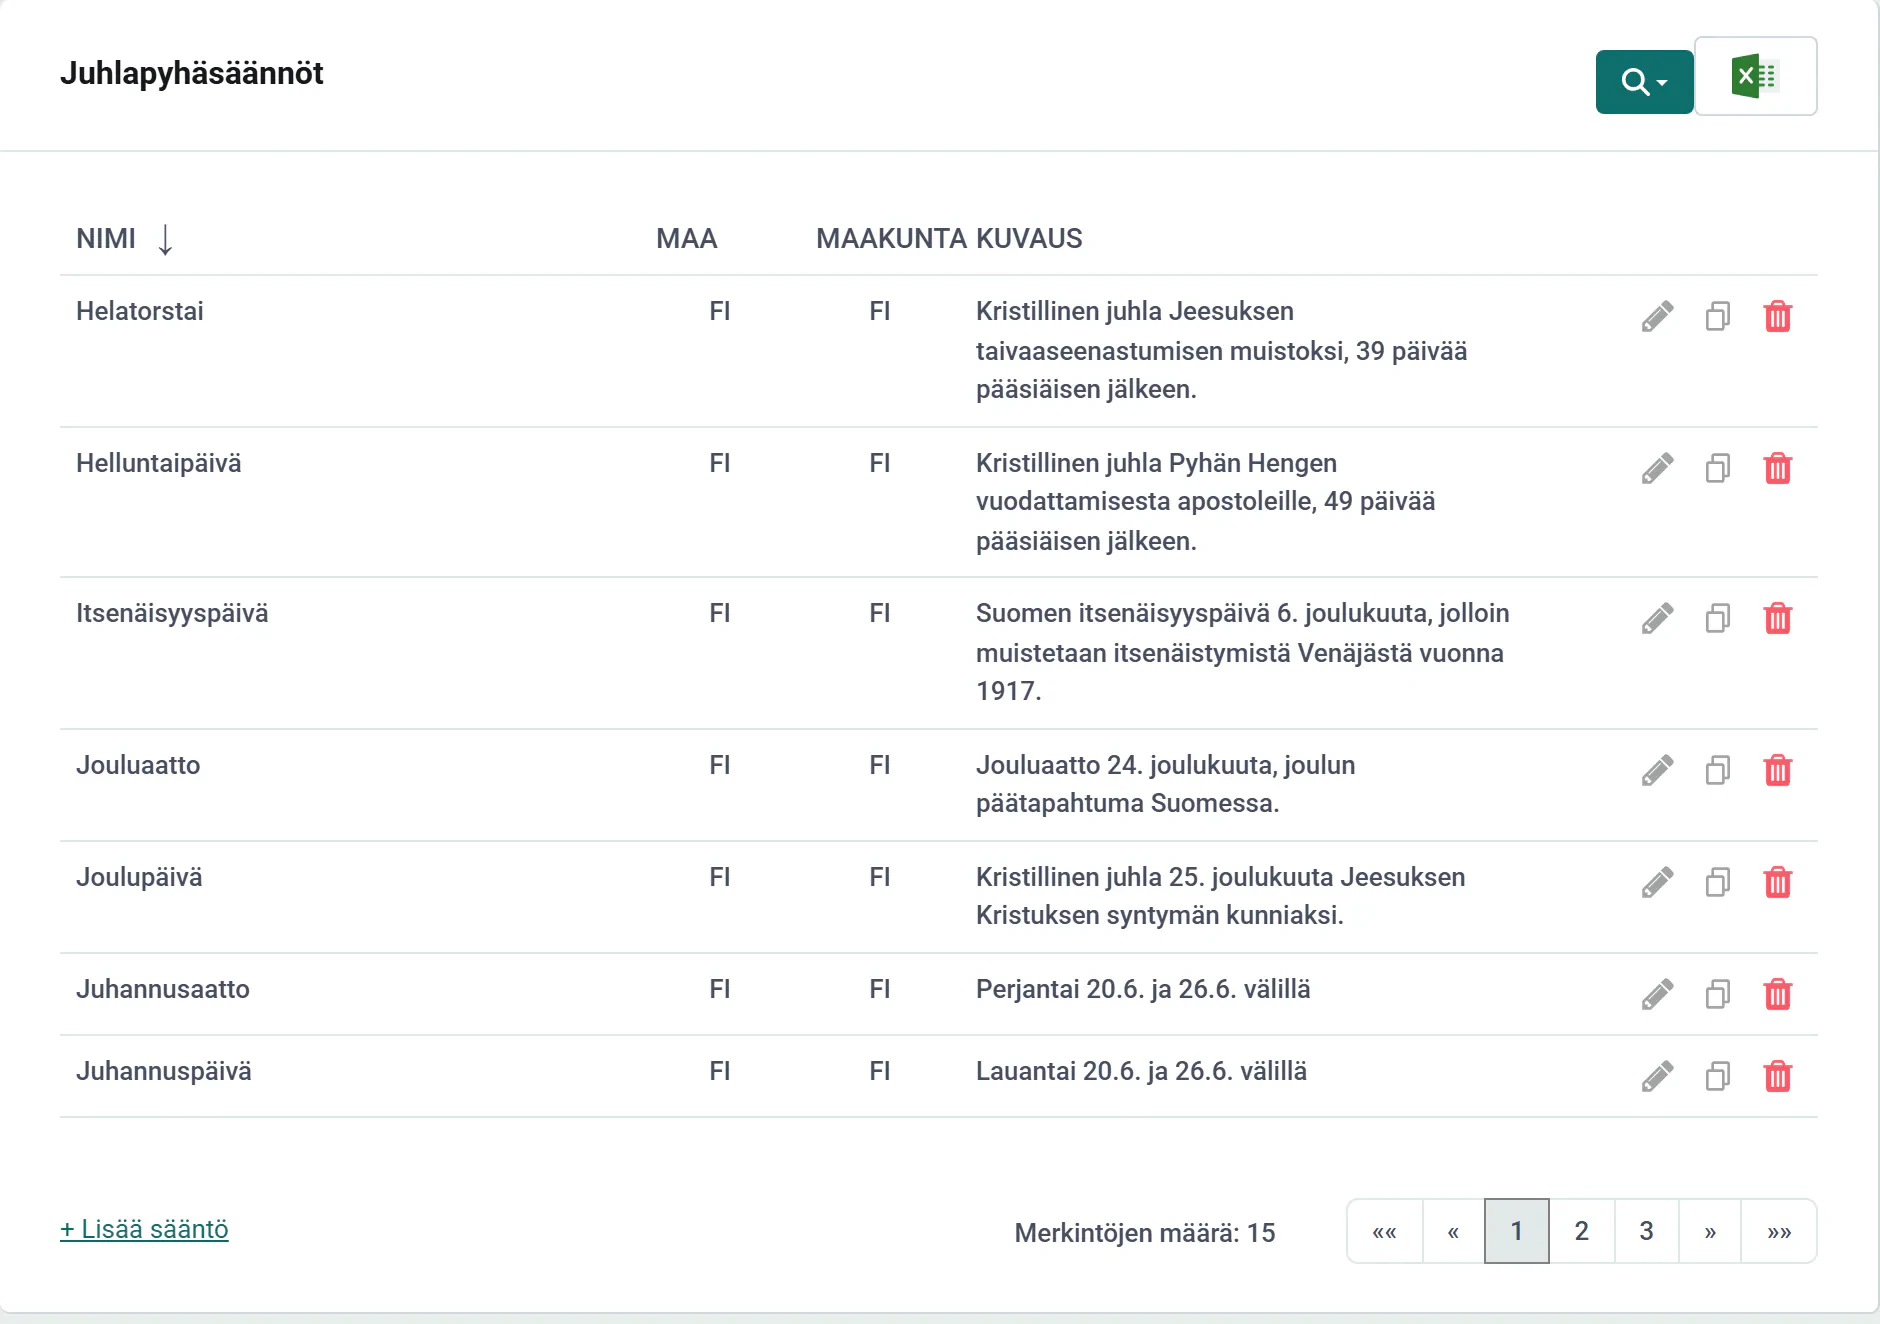The image size is (1880, 1324).
Task: Delete the Juhannusaatto rule
Action: 1778,995
